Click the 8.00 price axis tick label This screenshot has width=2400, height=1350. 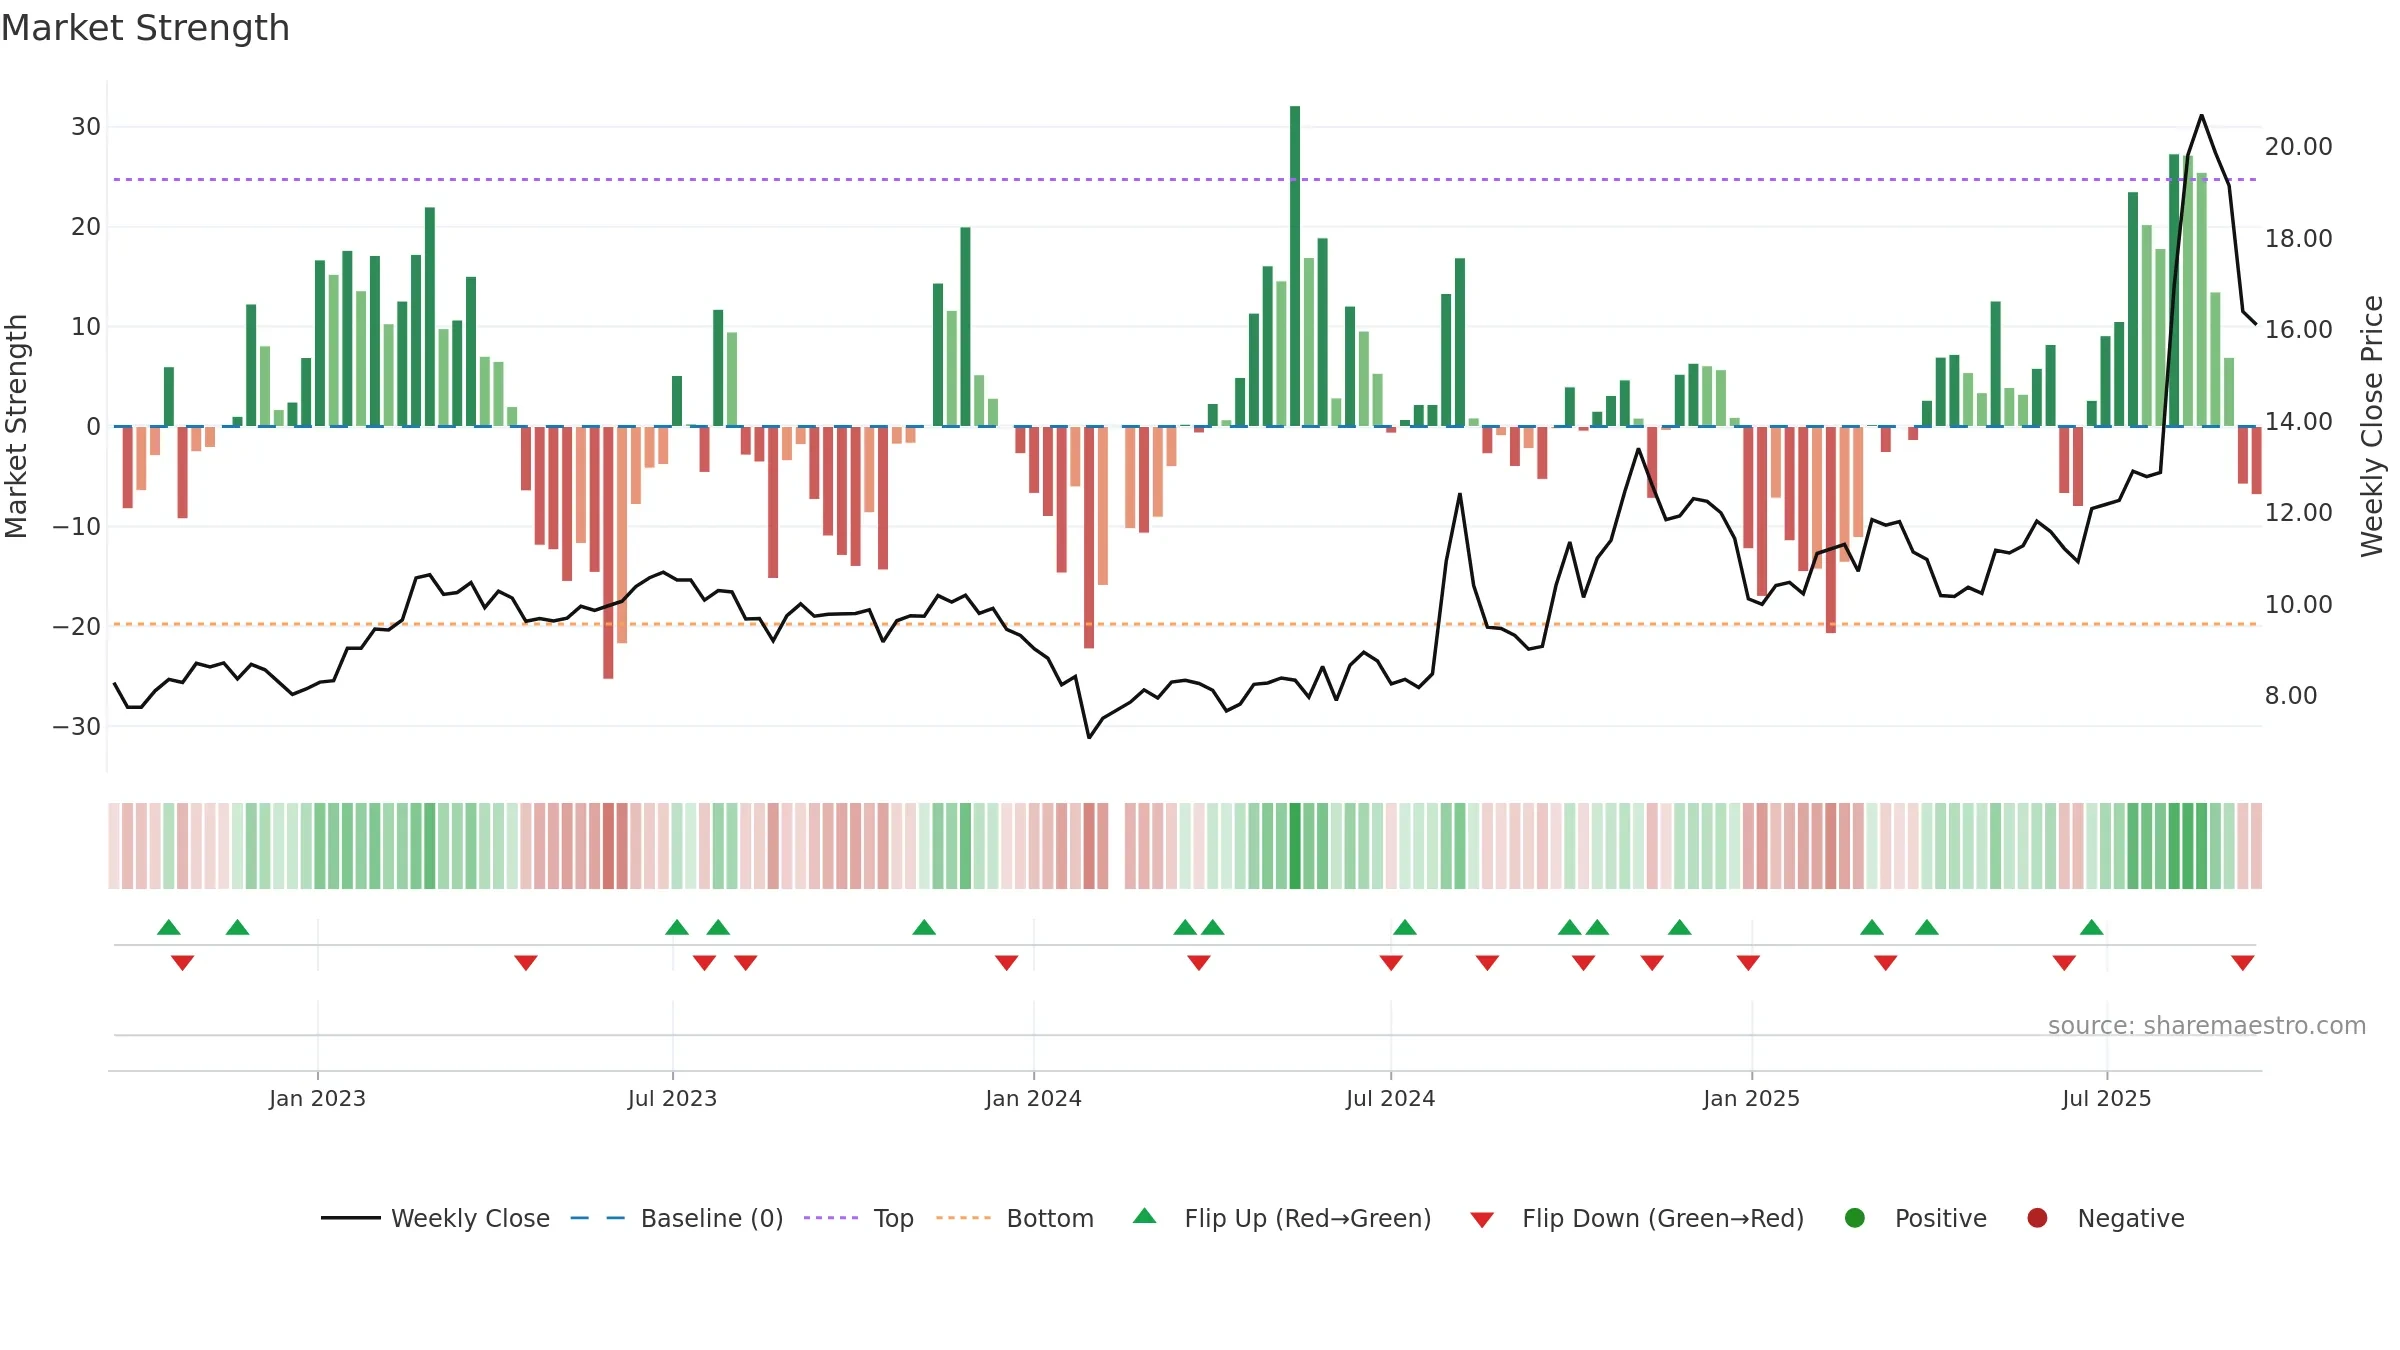pos(2291,695)
